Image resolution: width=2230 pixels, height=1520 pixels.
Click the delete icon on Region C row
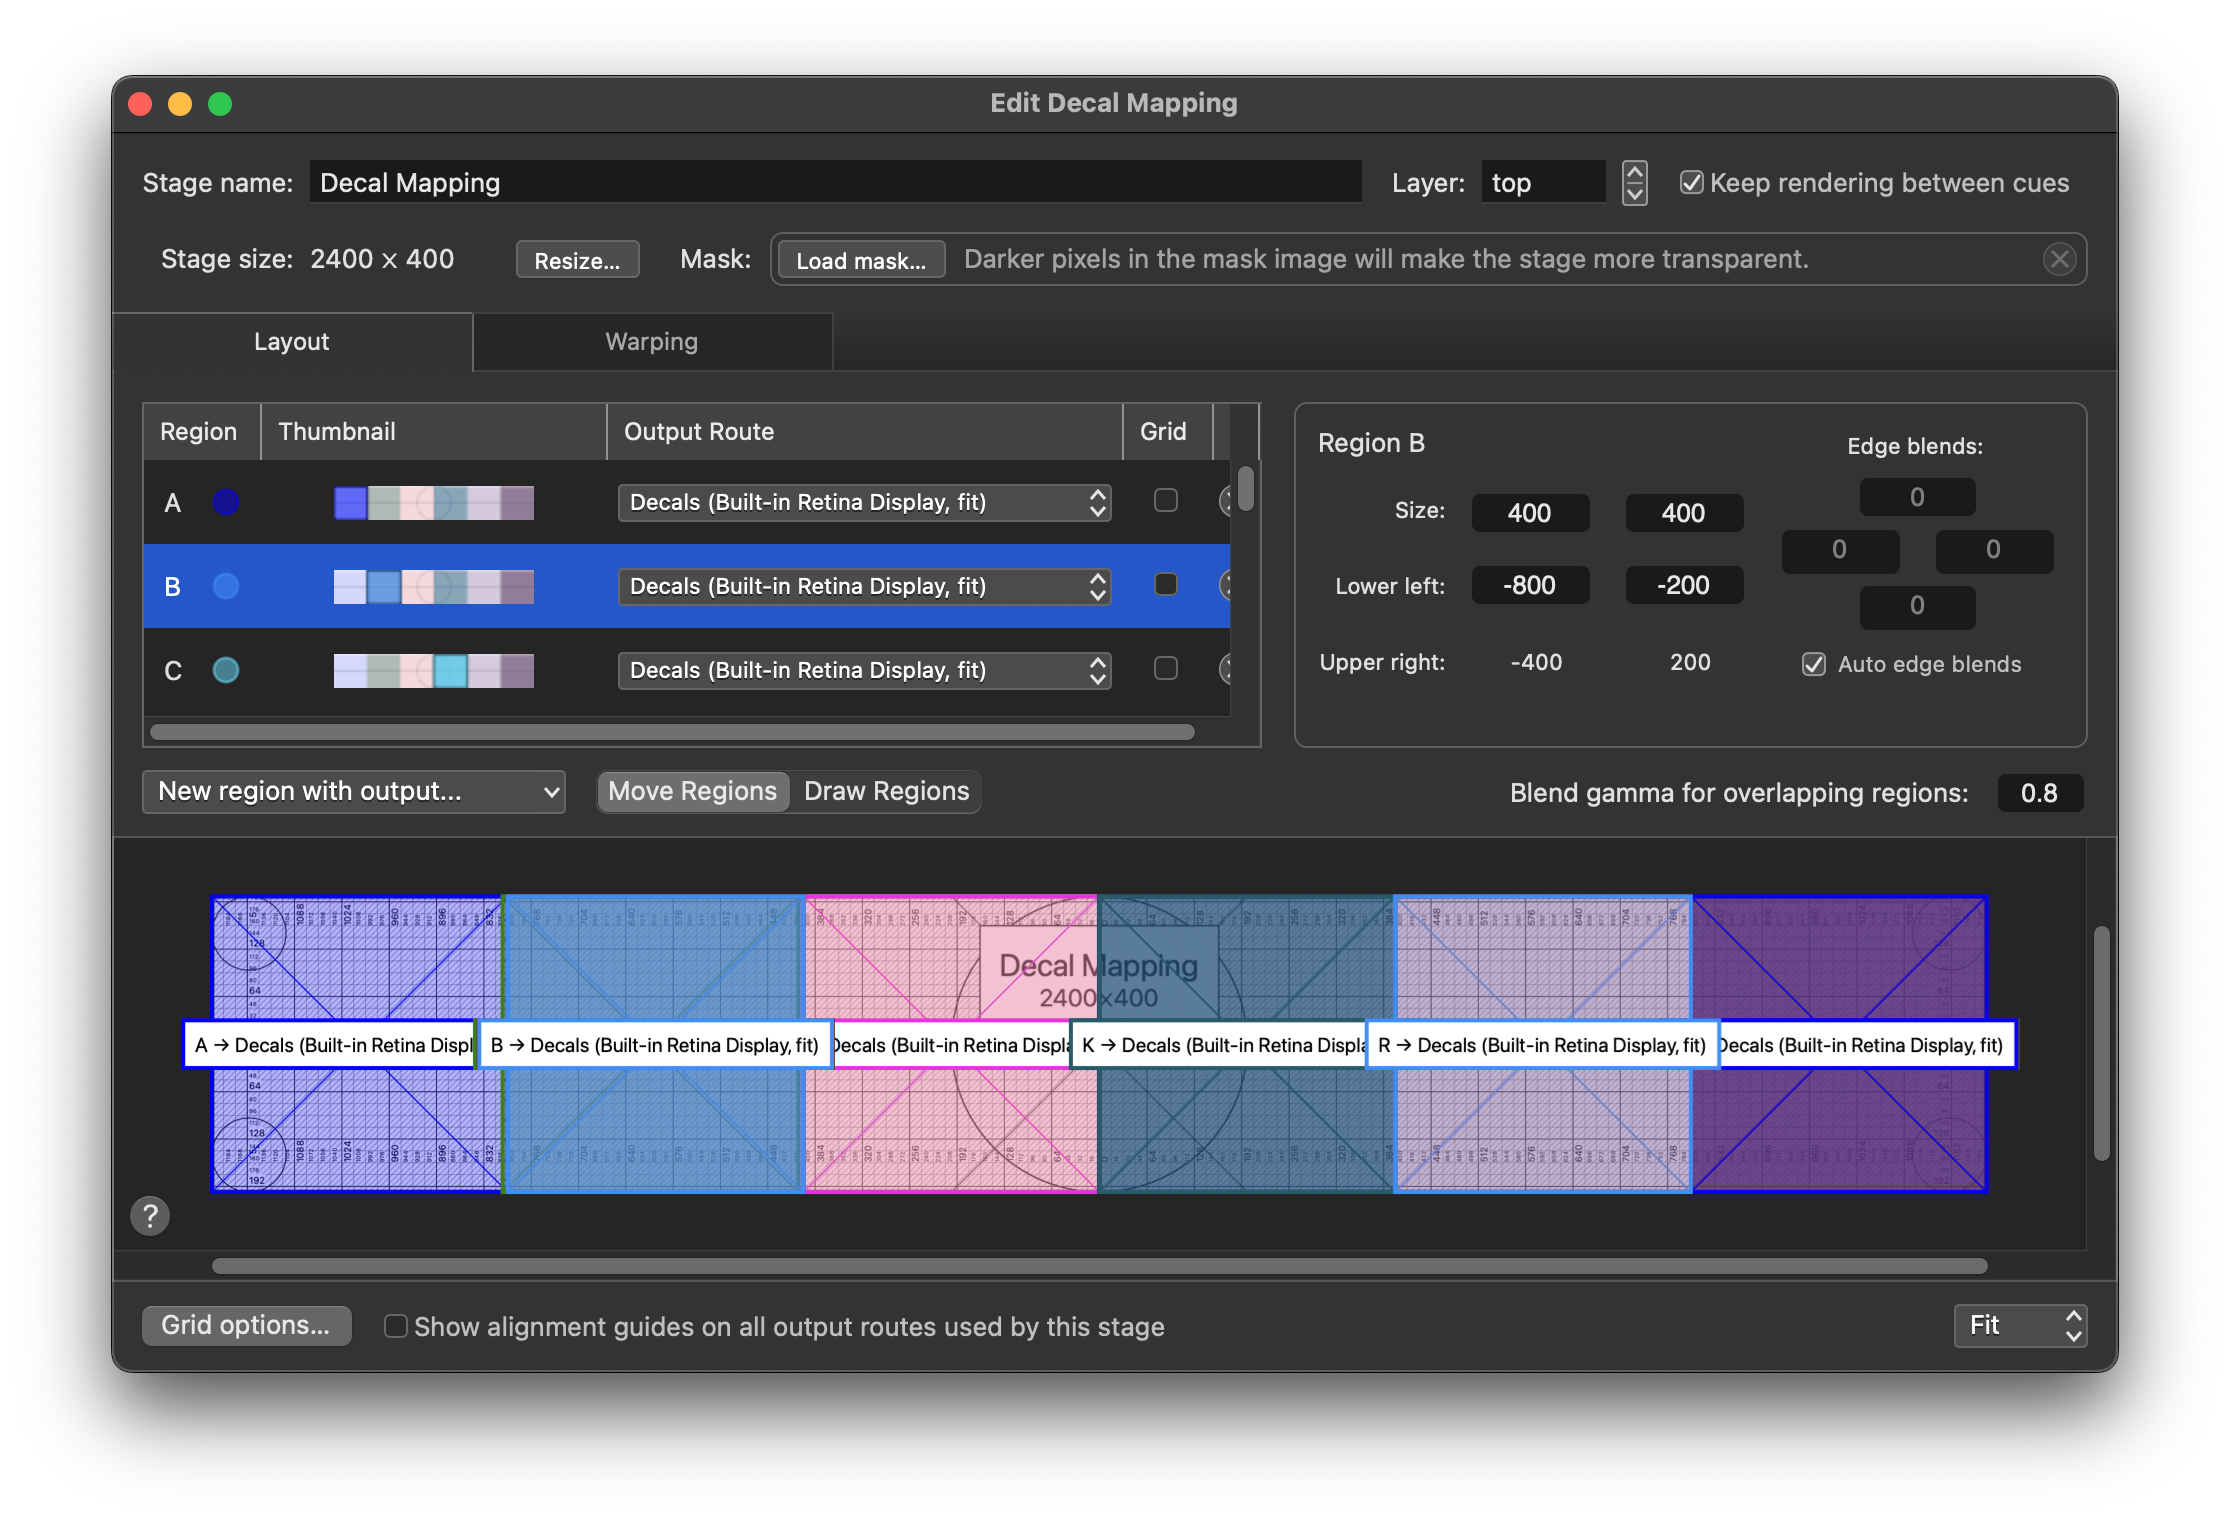click(1225, 669)
